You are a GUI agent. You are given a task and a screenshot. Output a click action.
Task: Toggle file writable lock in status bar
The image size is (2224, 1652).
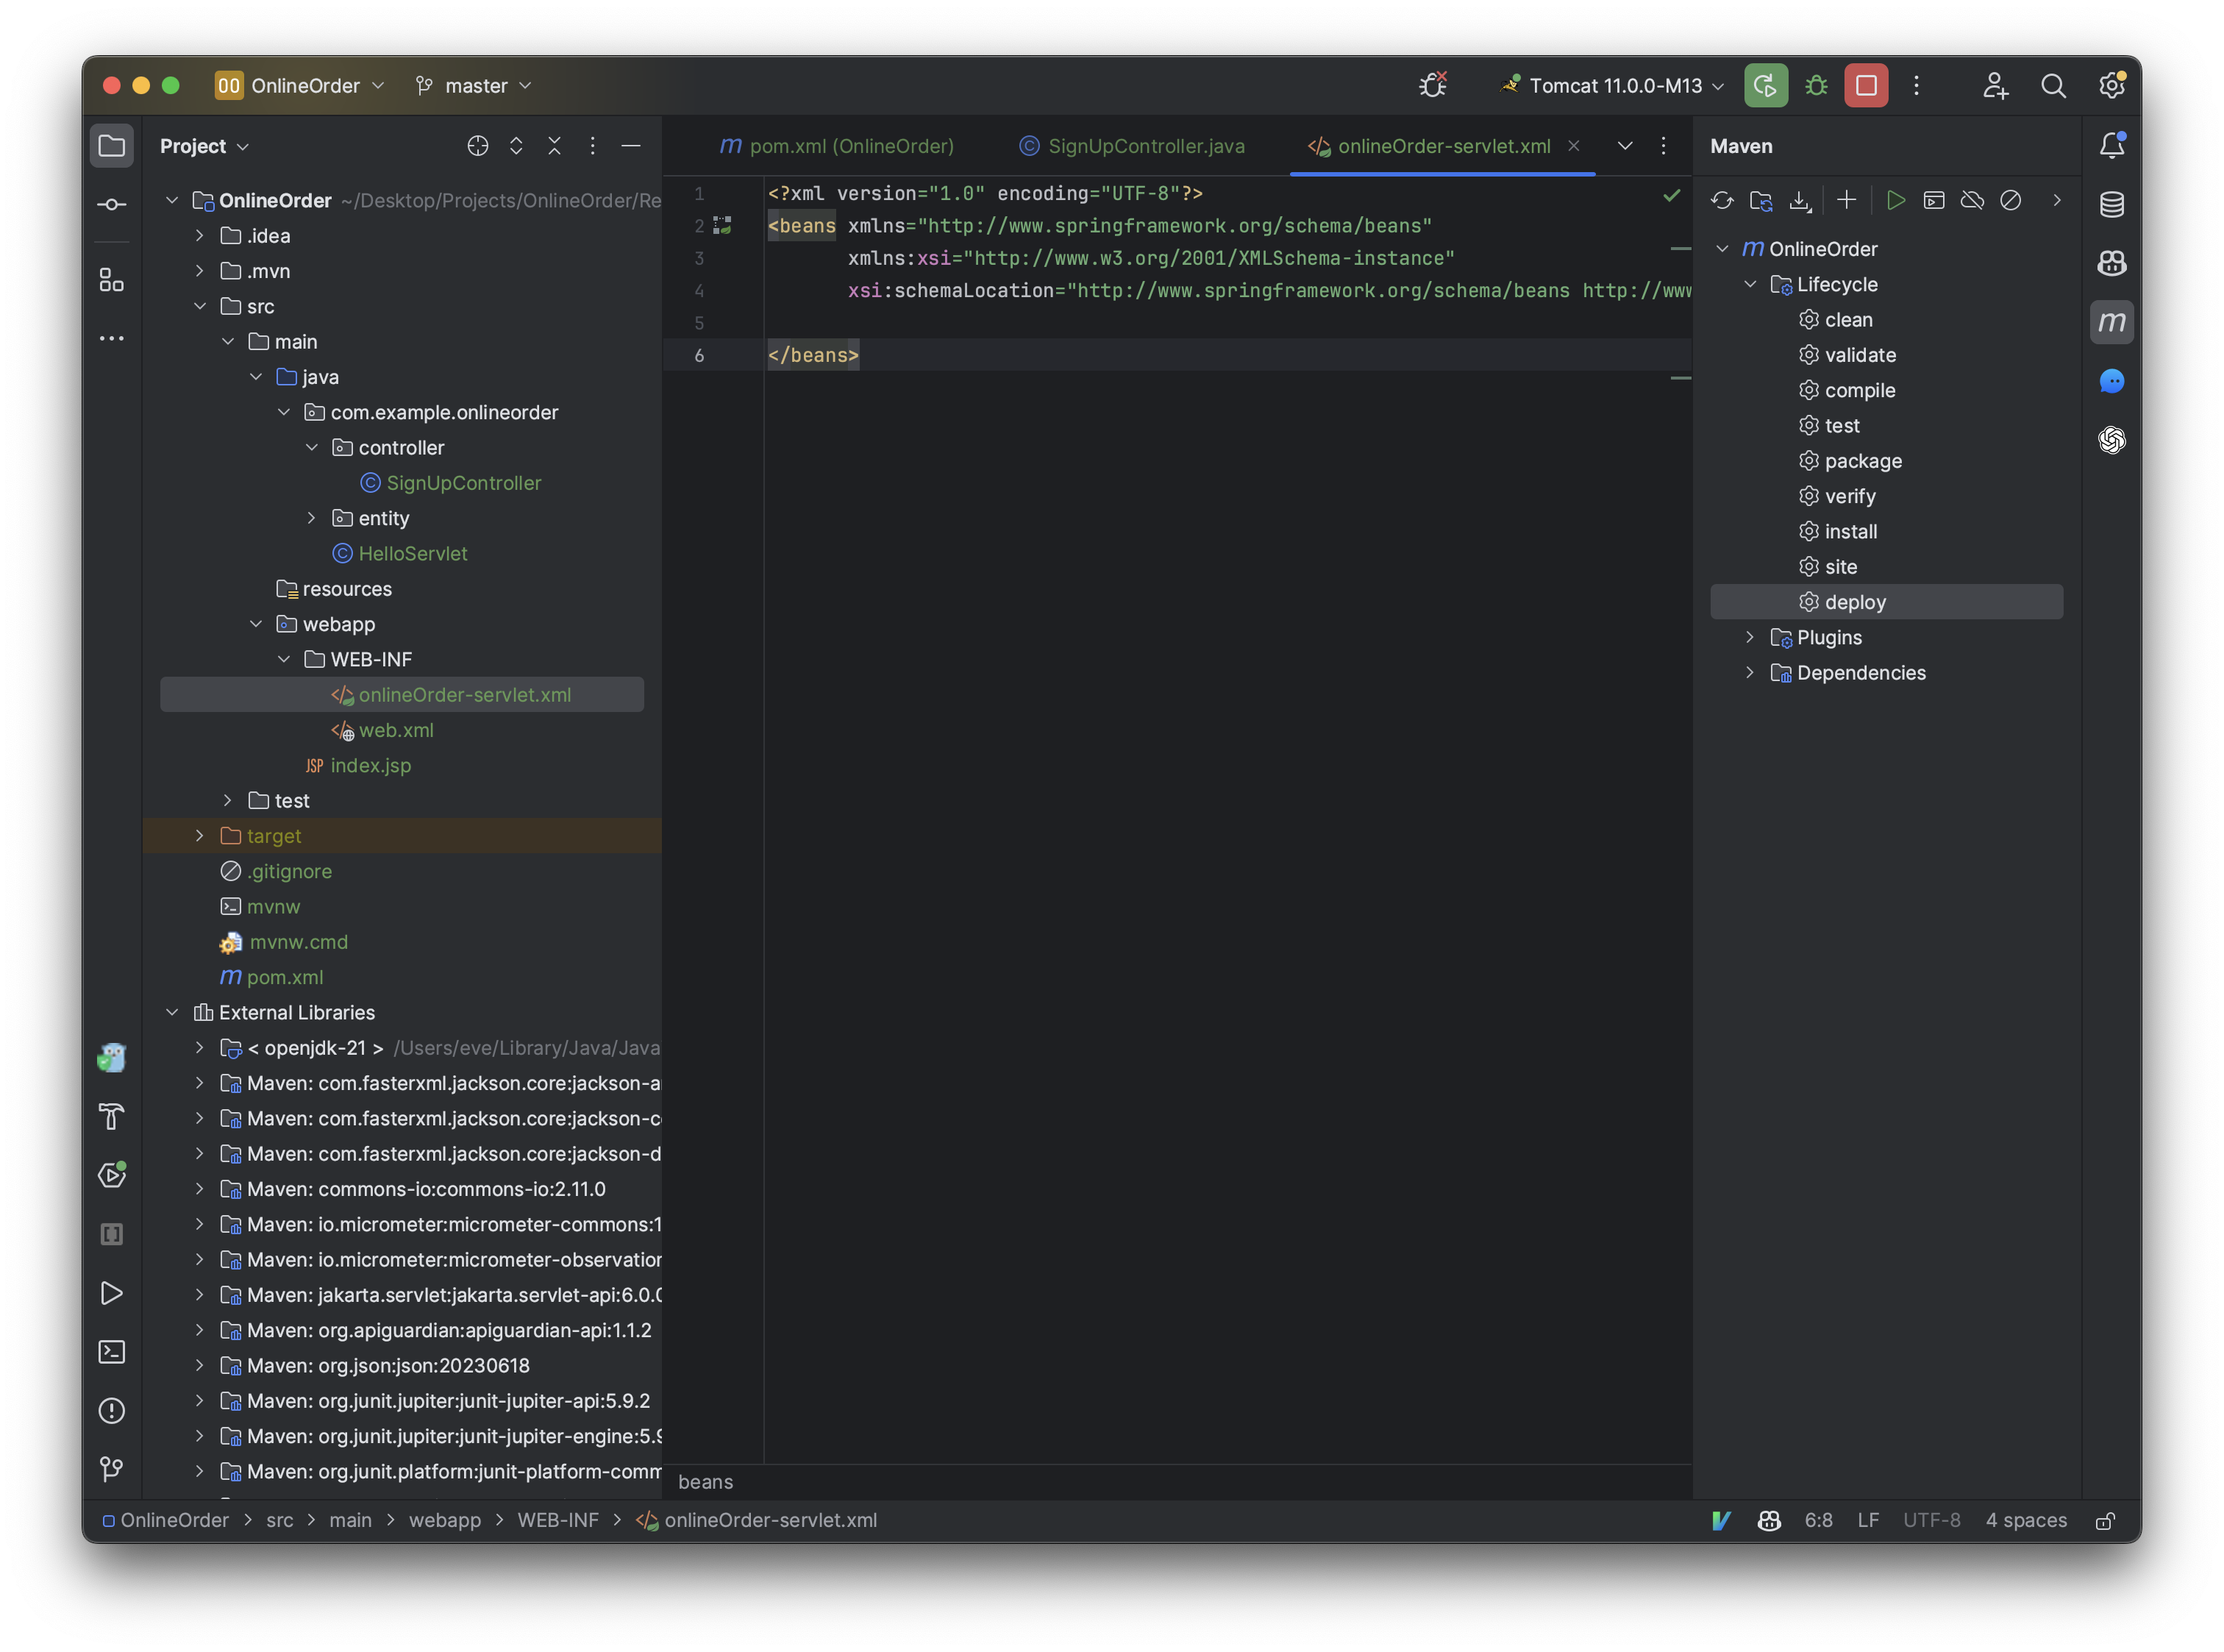(2105, 1520)
